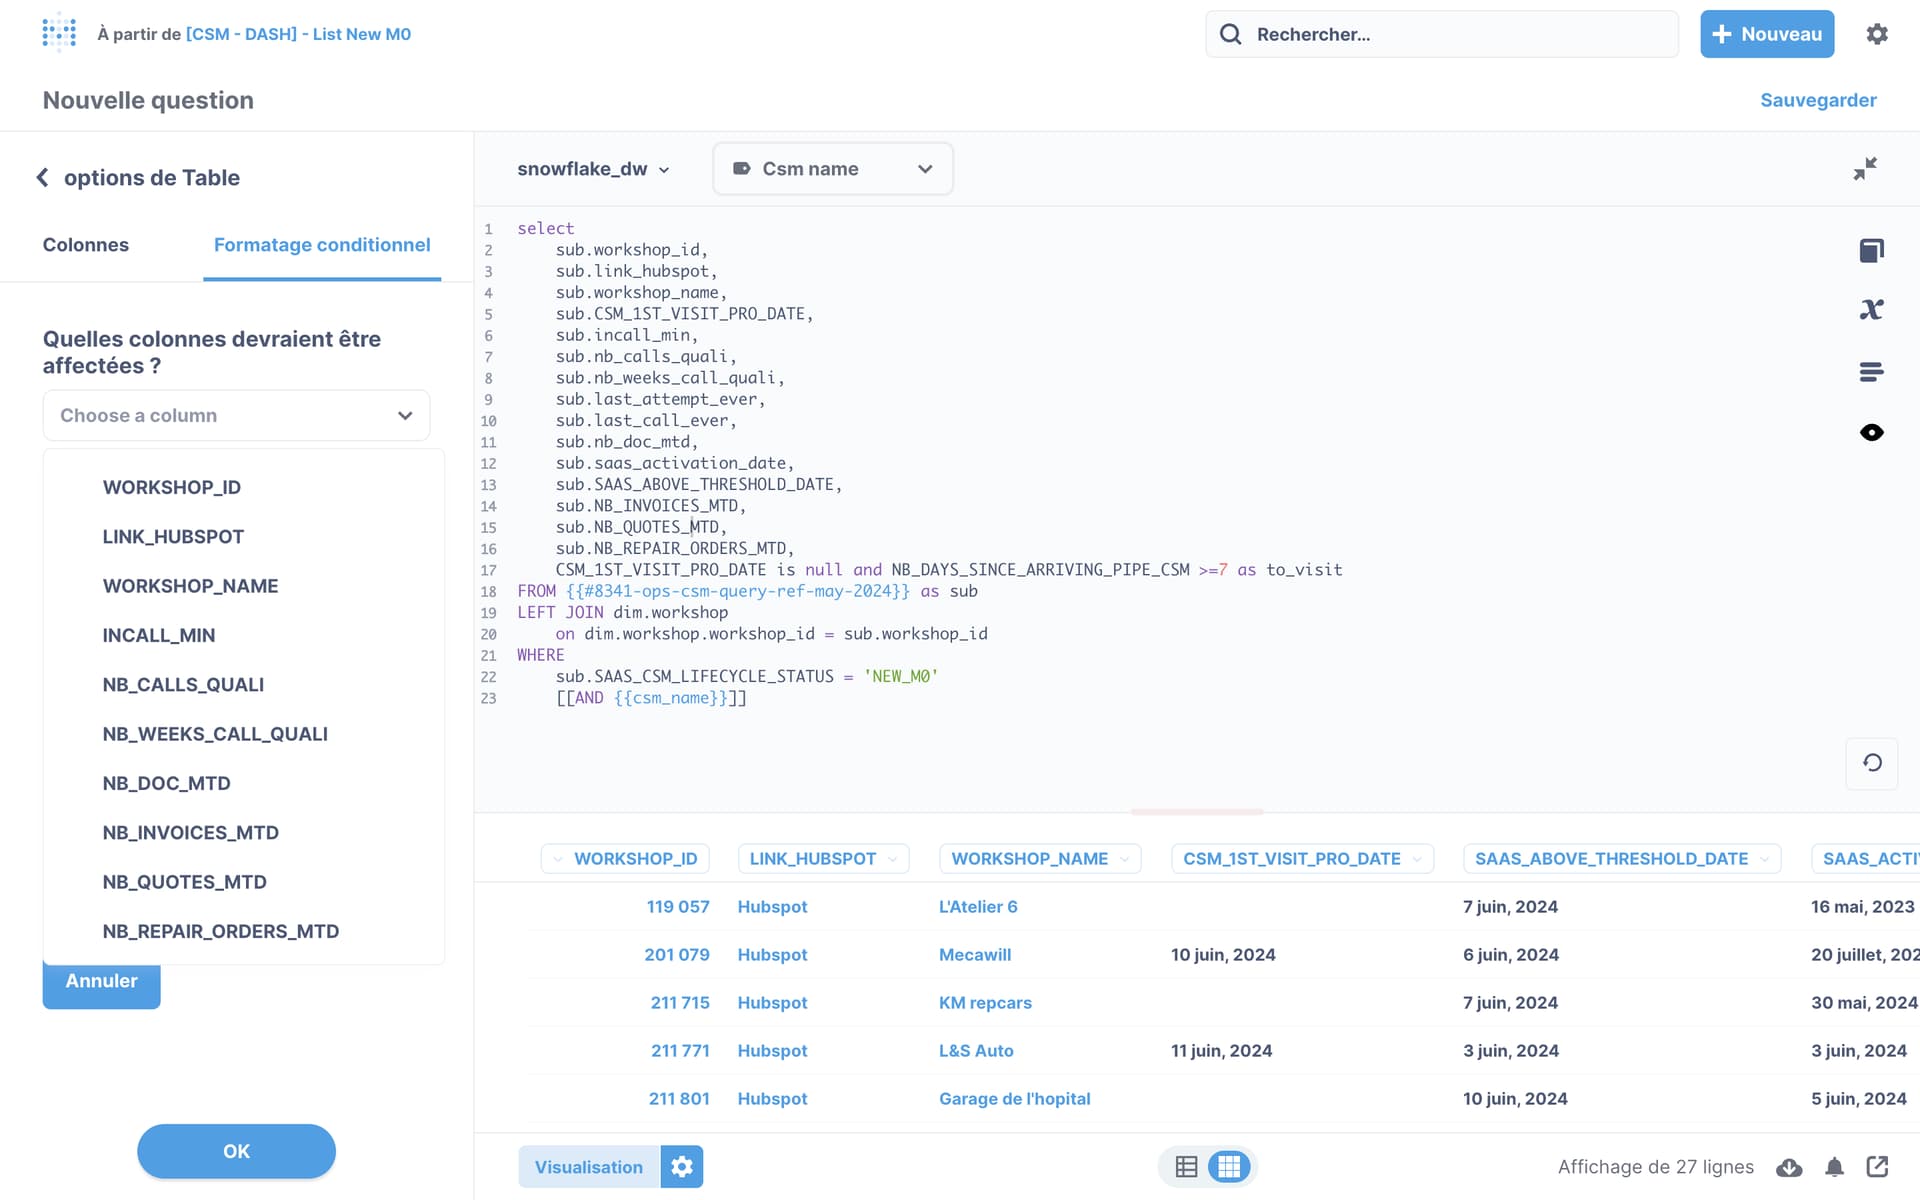
Task: Open the data reference book icon
Action: pyautogui.click(x=1871, y=250)
